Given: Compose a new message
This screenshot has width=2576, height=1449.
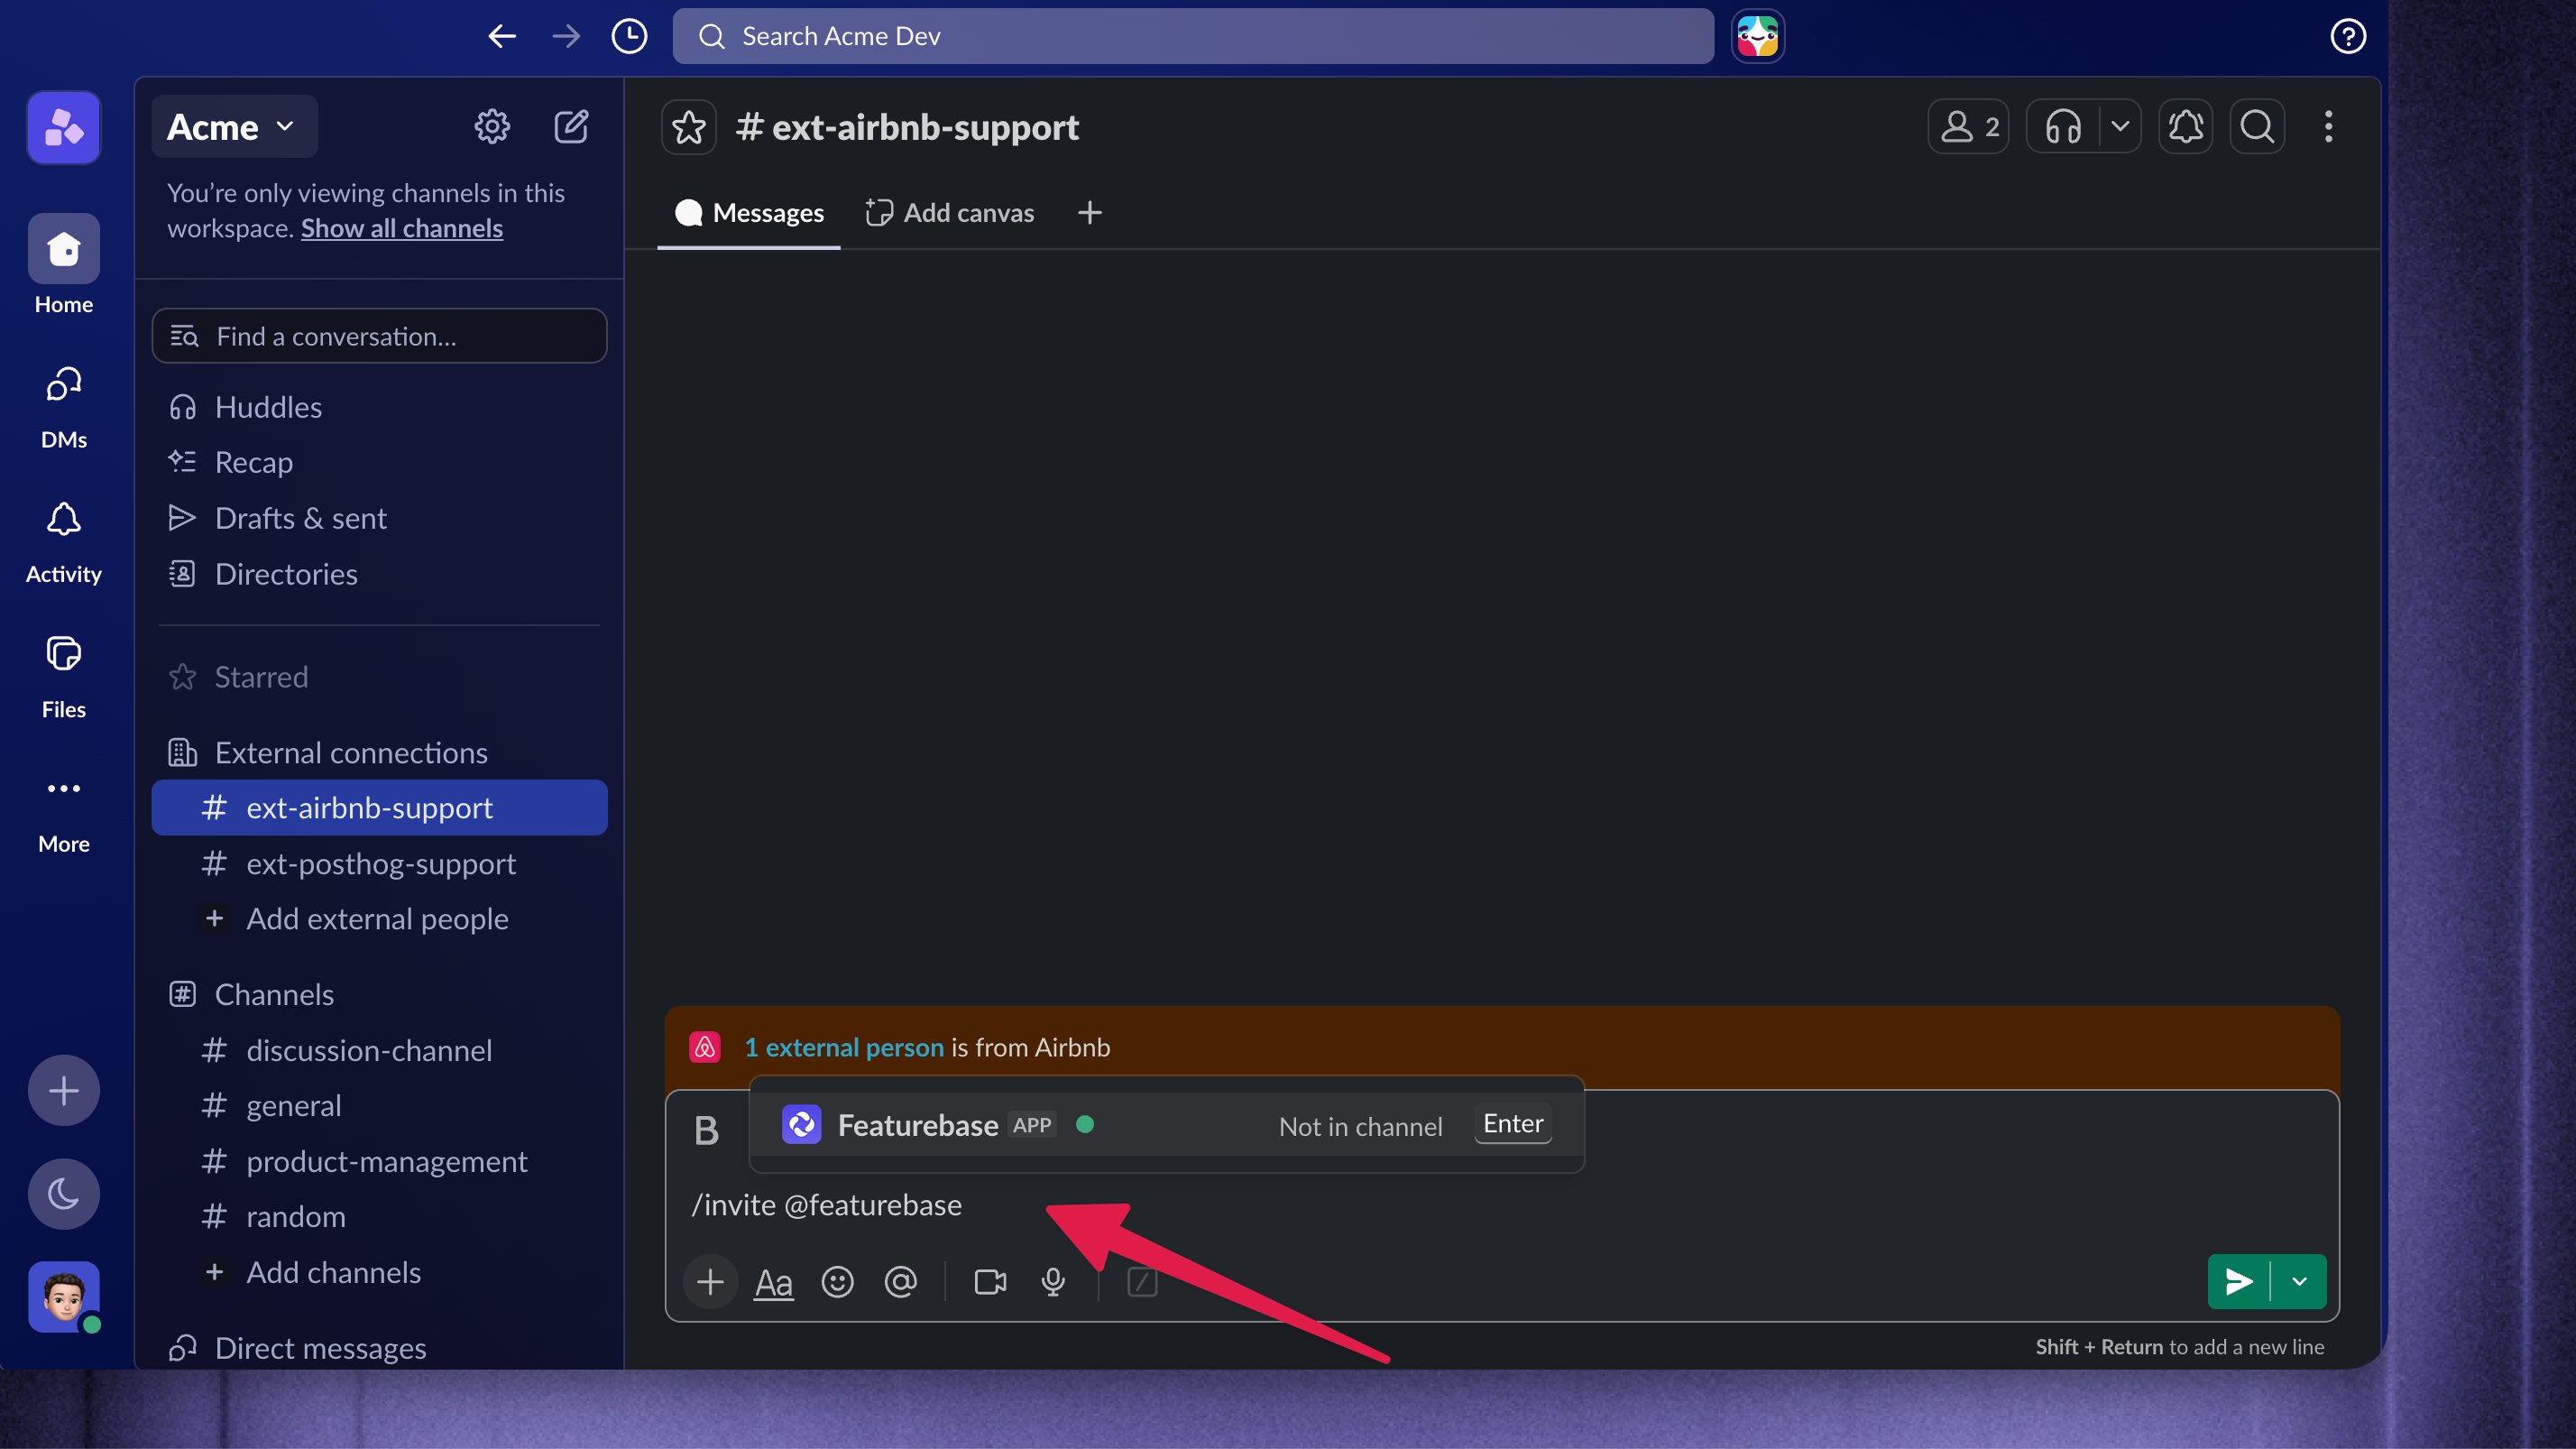Looking at the screenshot, I should [572, 127].
